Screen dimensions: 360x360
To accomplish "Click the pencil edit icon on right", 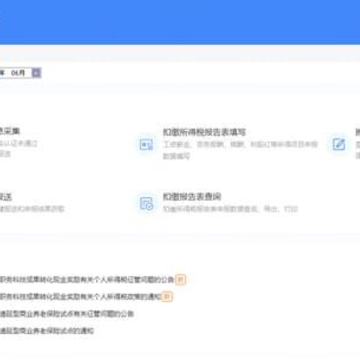I will tap(339, 144).
